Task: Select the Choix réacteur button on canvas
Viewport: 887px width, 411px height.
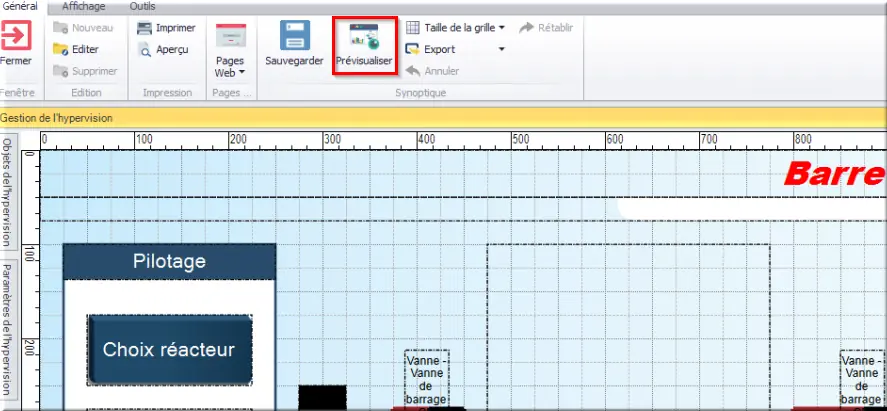Action: [169, 350]
